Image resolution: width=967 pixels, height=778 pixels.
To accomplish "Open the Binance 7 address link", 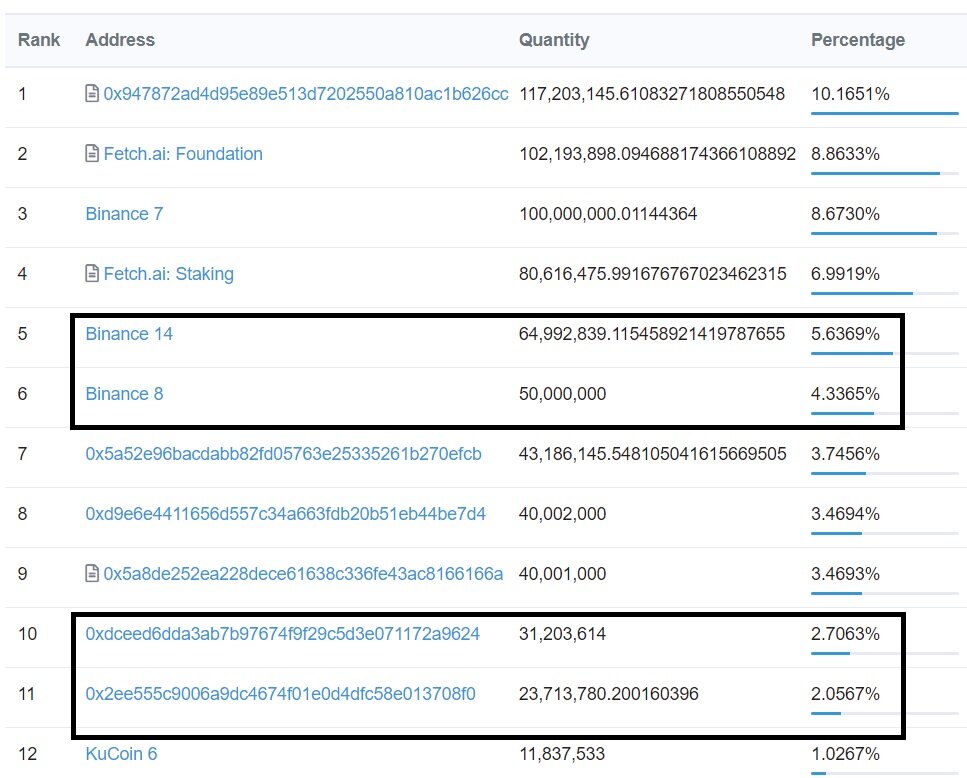I will click(124, 214).
